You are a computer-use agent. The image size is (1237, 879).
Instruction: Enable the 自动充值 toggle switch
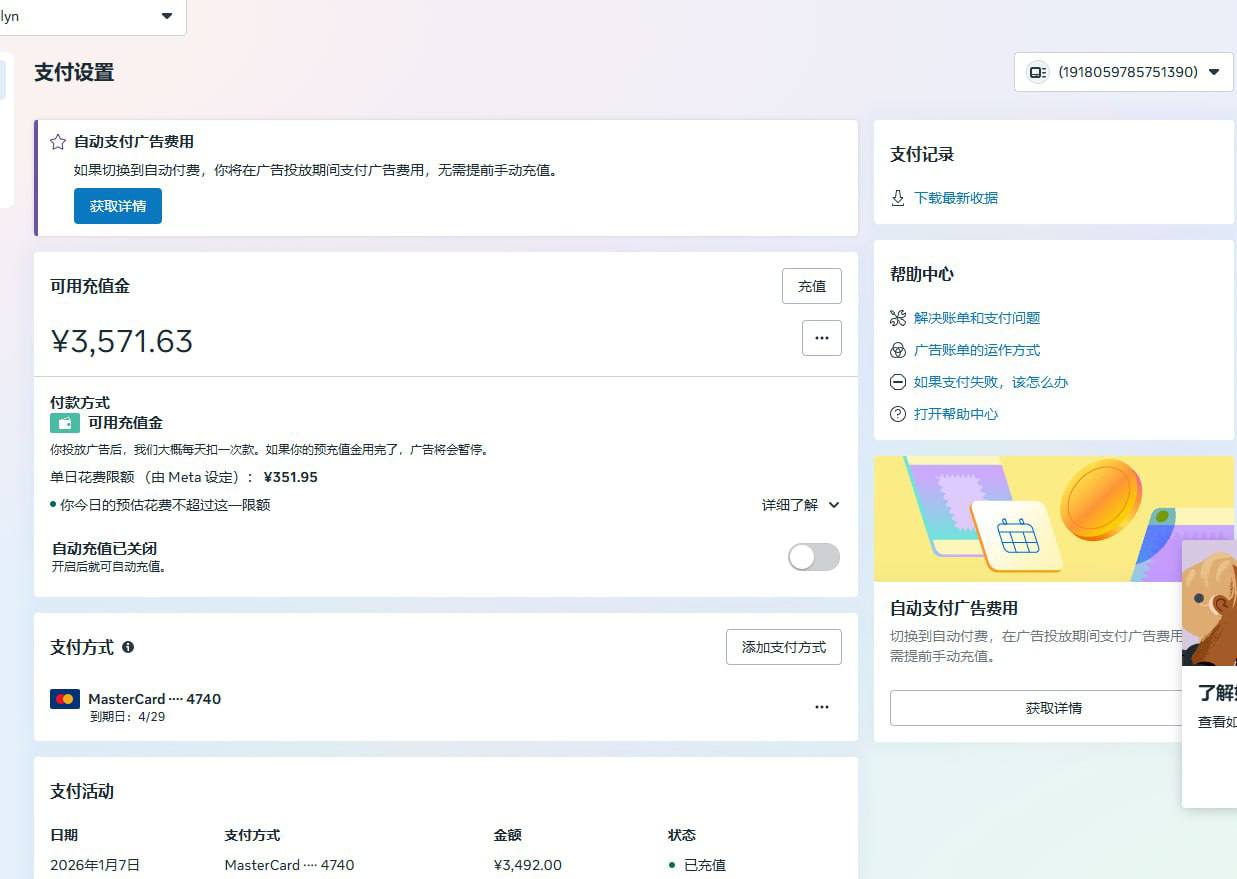tap(813, 557)
